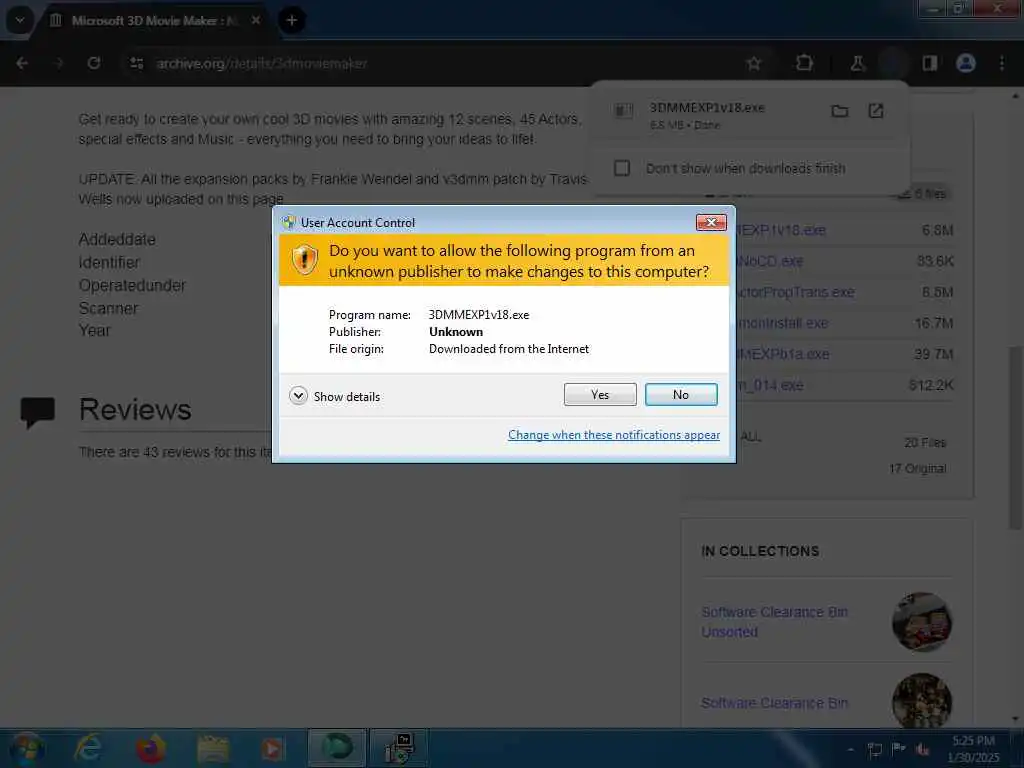Image resolution: width=1024 pixels, height=768 pixels.
Task: Open the tab search dropdown arrow
Action: [20, 20]
